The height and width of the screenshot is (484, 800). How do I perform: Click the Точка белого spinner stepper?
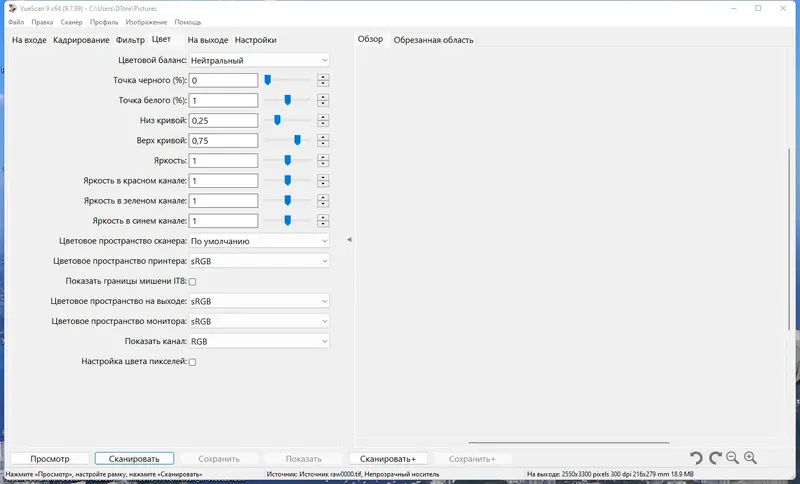(323, 100)
